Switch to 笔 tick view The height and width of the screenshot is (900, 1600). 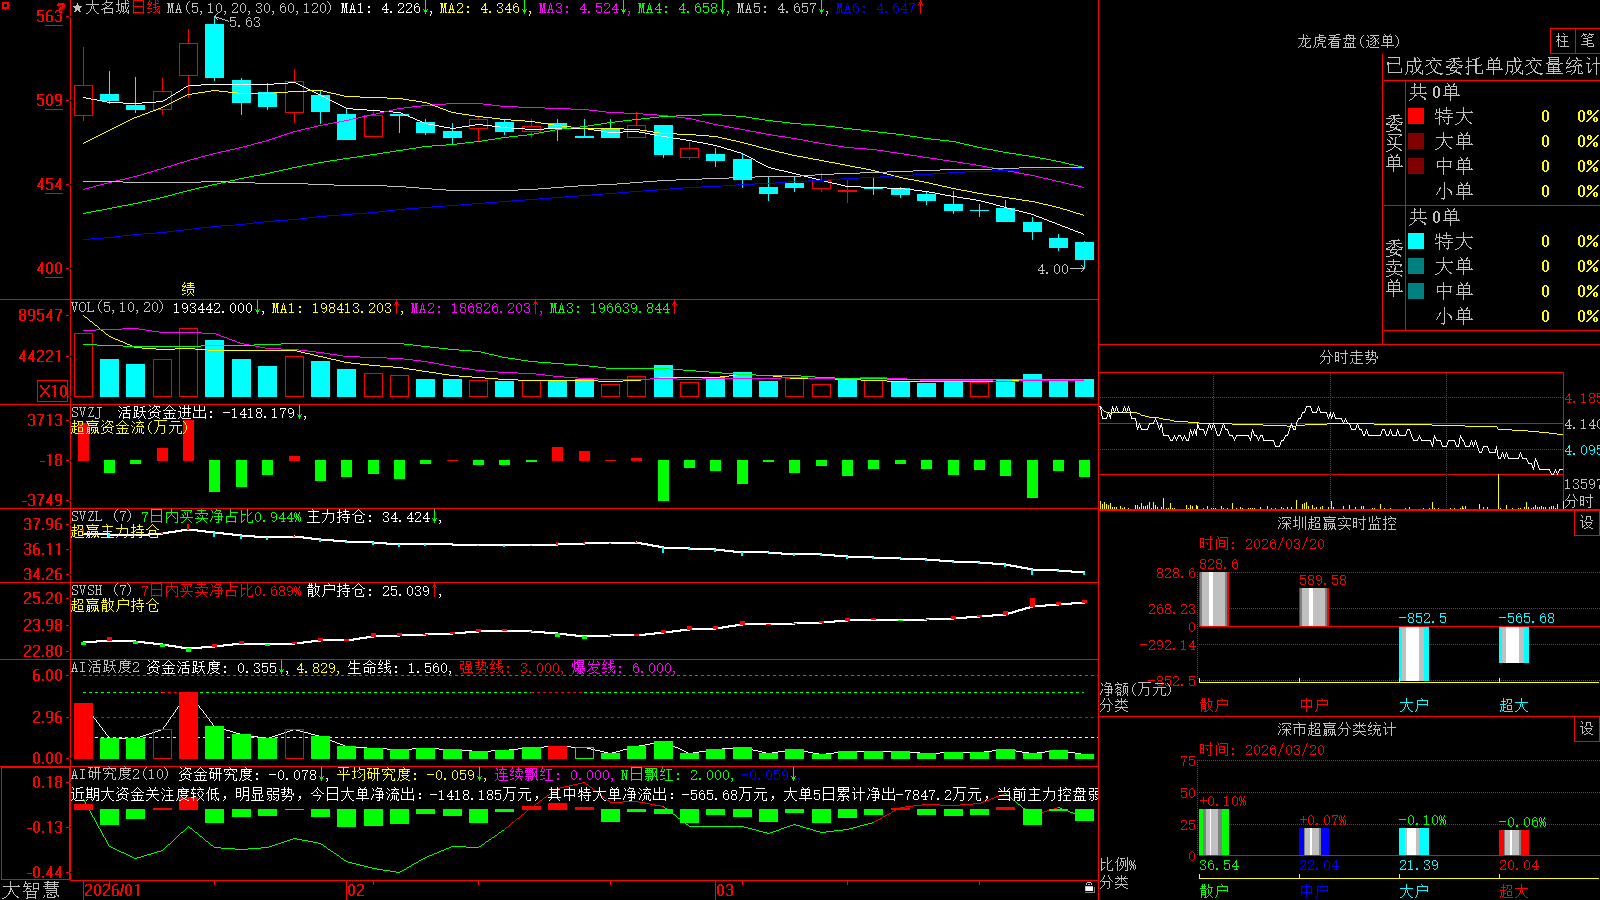point(1587,40)
